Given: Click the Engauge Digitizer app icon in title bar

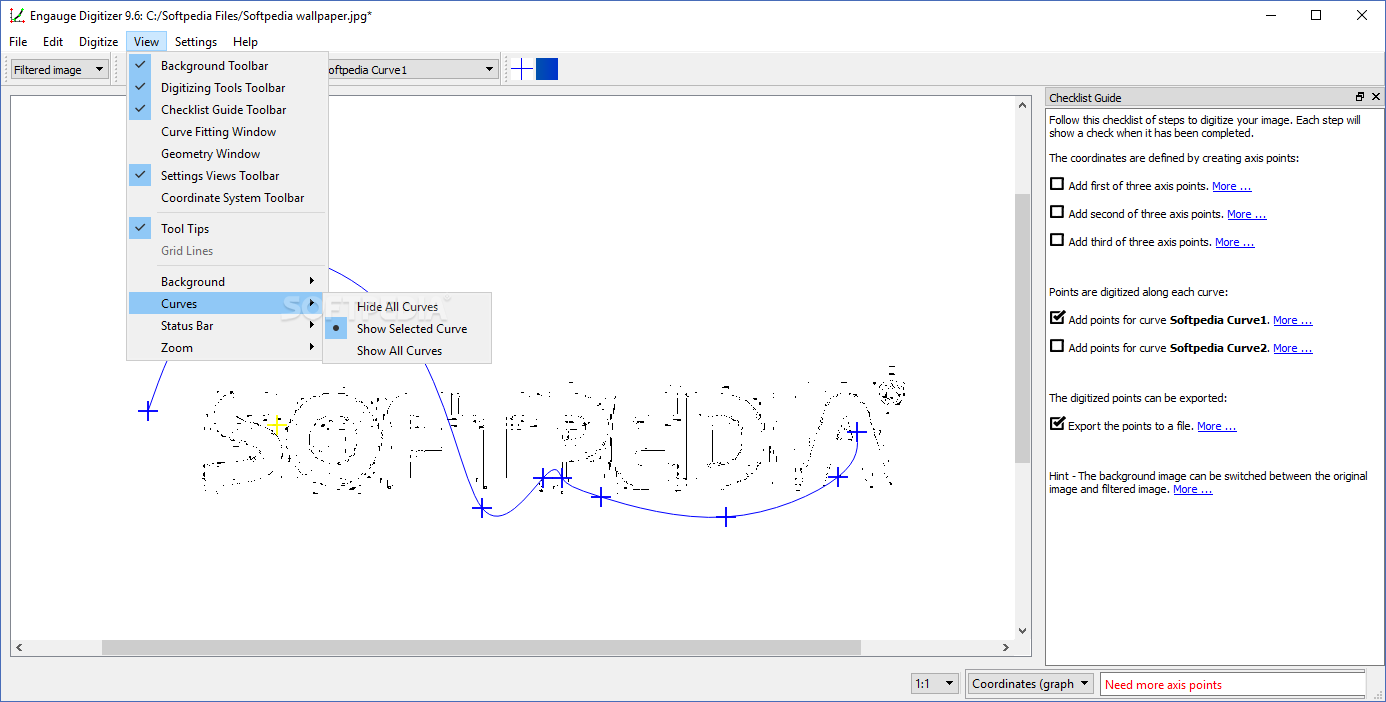Looking at the screenshot, I should (17, 15).
